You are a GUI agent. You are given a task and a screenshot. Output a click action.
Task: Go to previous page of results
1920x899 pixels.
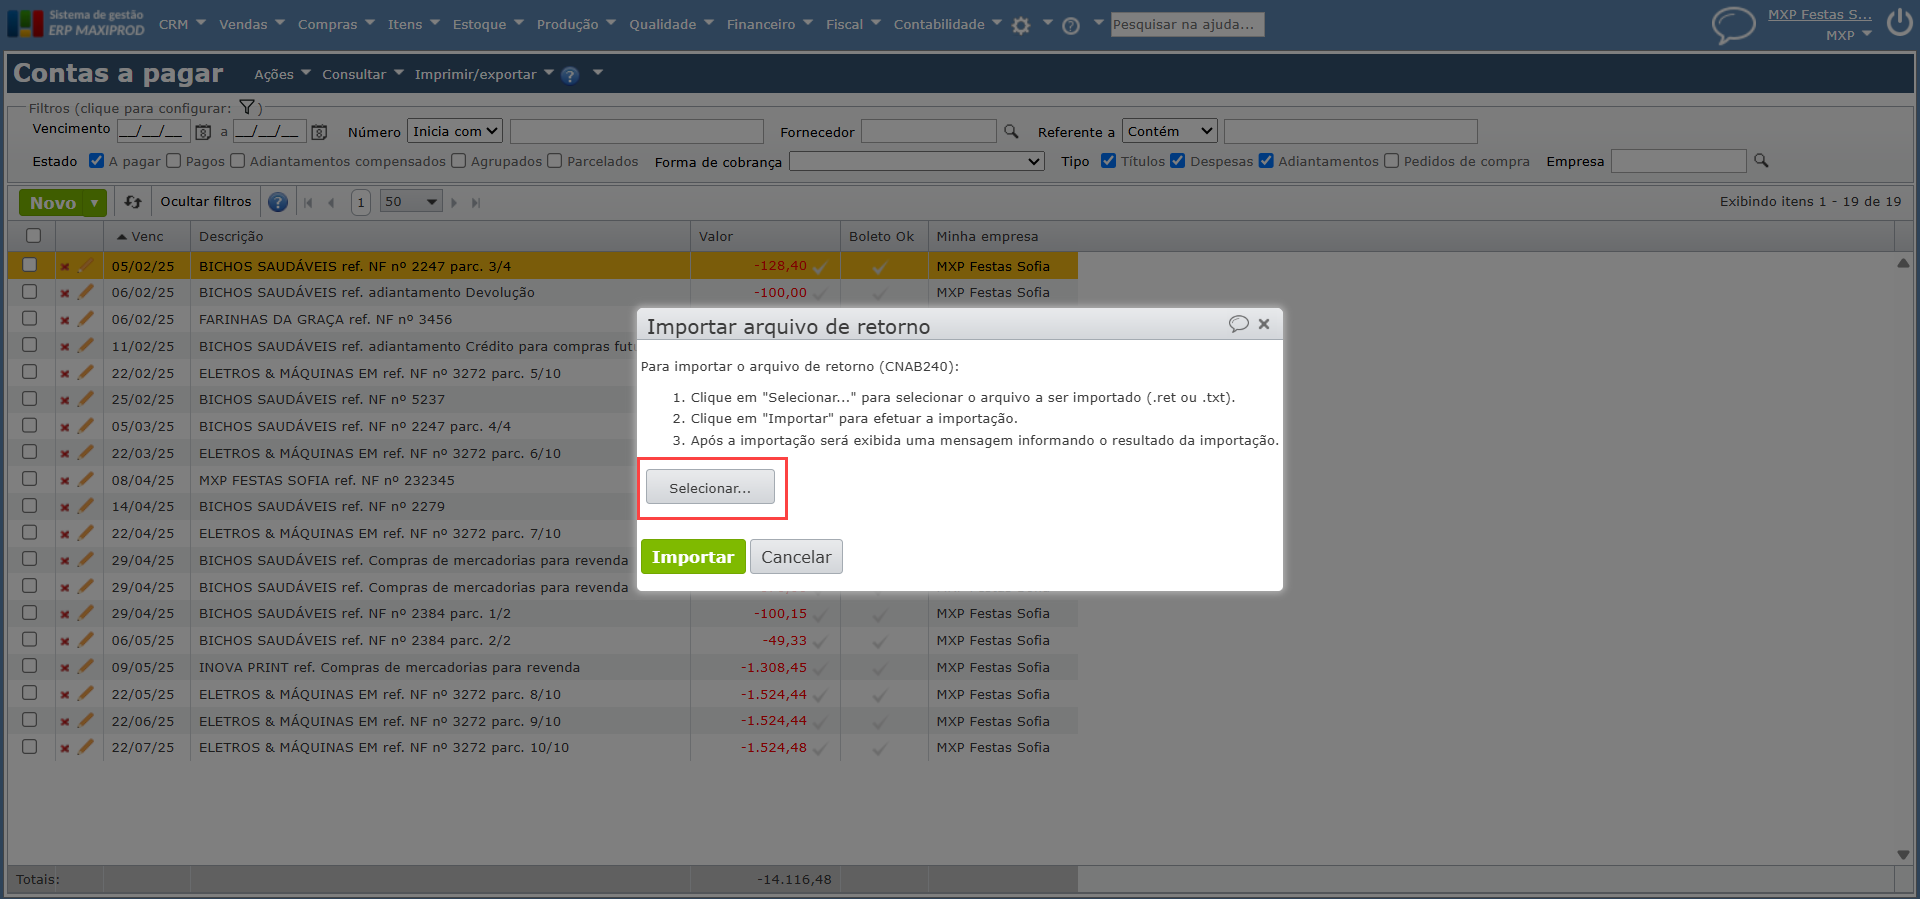pyautogui.click(x=331, y=202)
